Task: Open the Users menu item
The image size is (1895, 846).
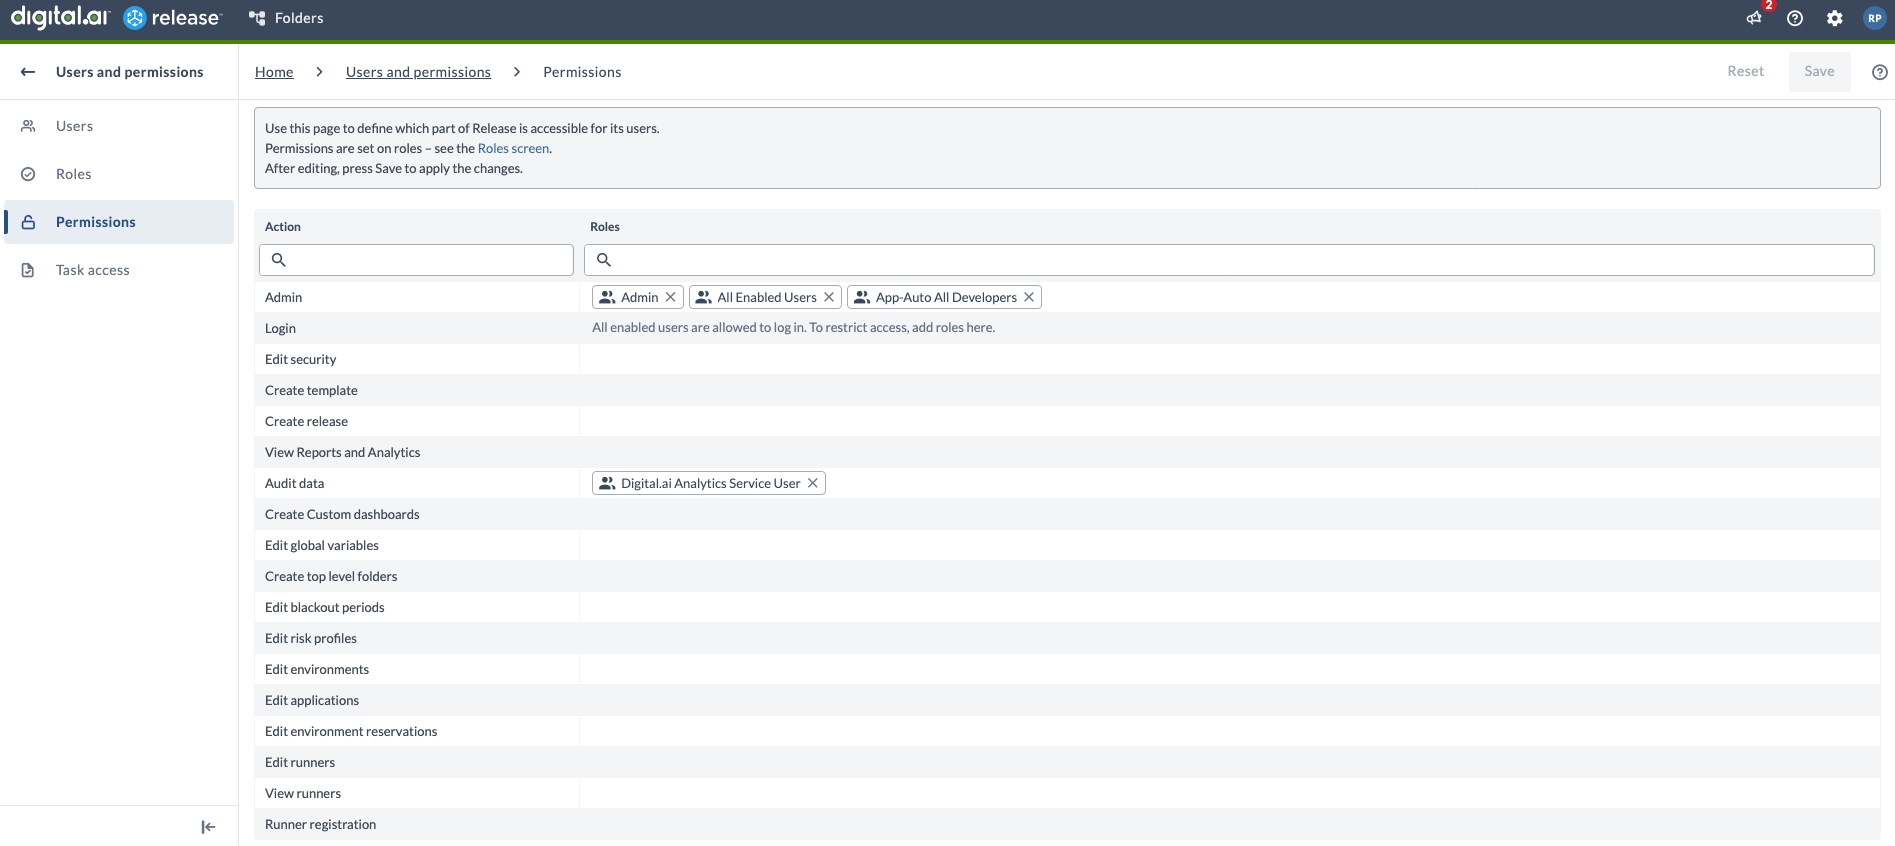Action: coord(119,126)
